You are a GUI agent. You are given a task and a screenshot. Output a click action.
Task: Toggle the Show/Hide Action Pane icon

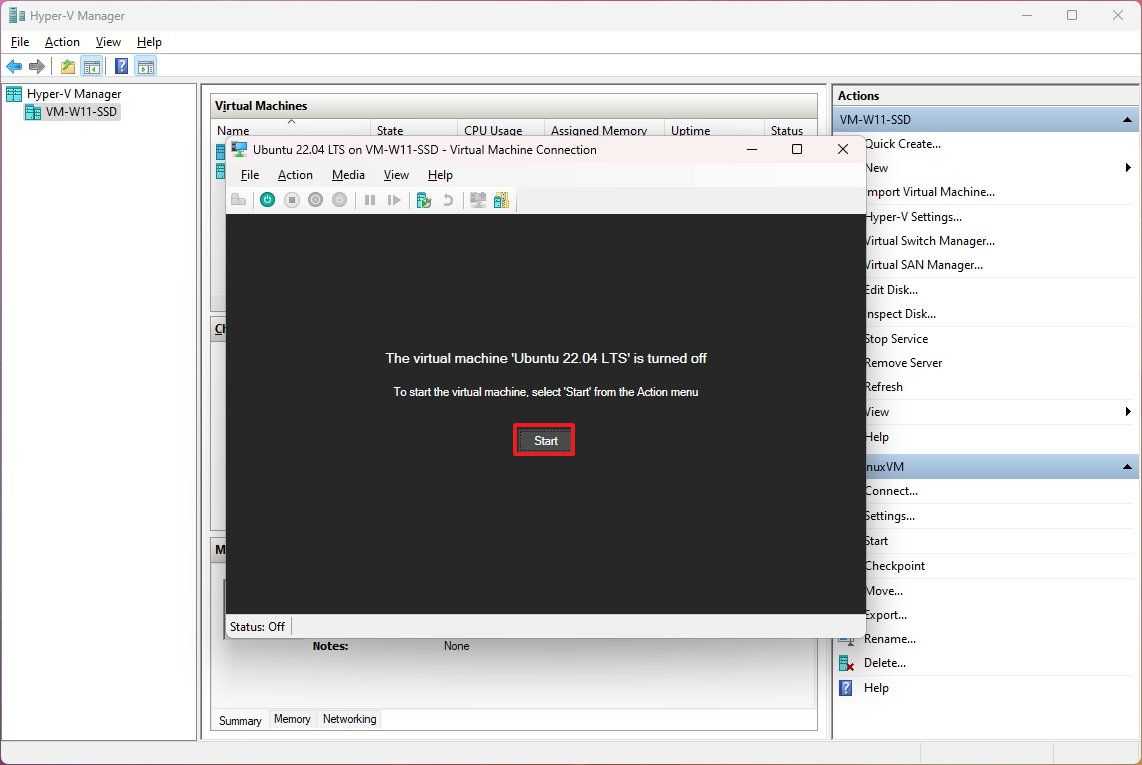click(x=146, y=67)
